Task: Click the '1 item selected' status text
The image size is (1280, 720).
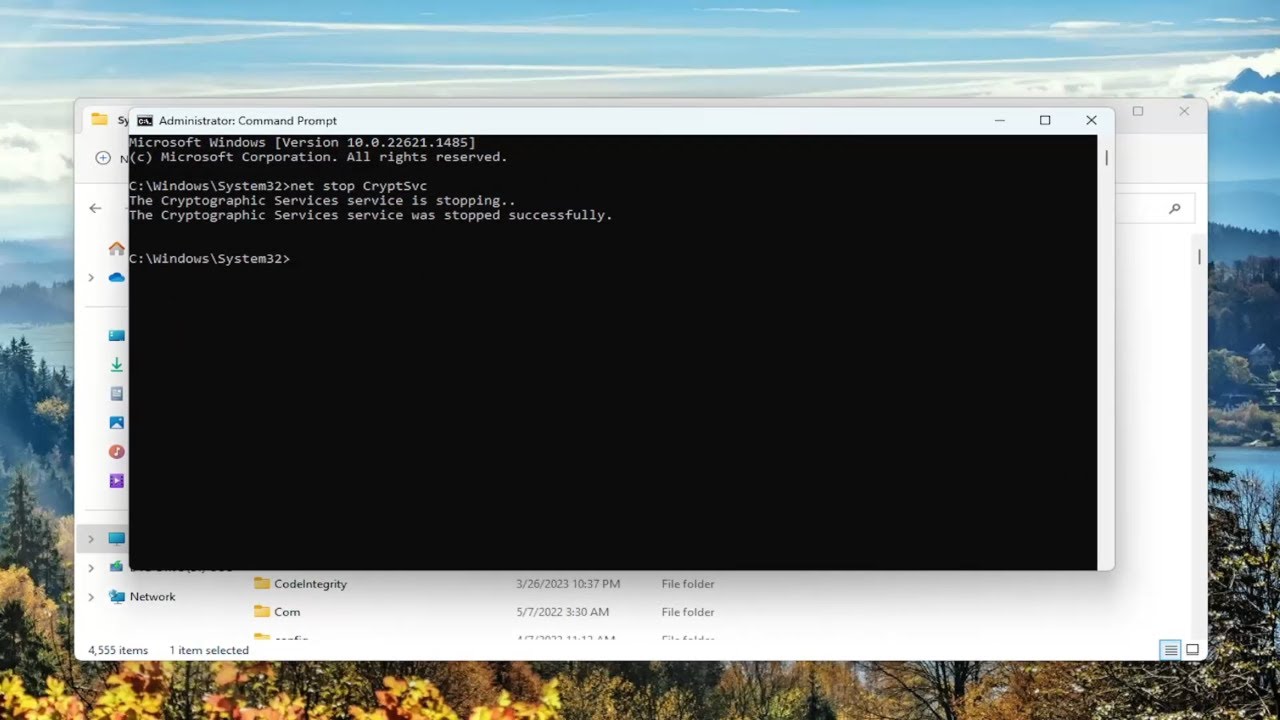Action: tap(209, 650)
